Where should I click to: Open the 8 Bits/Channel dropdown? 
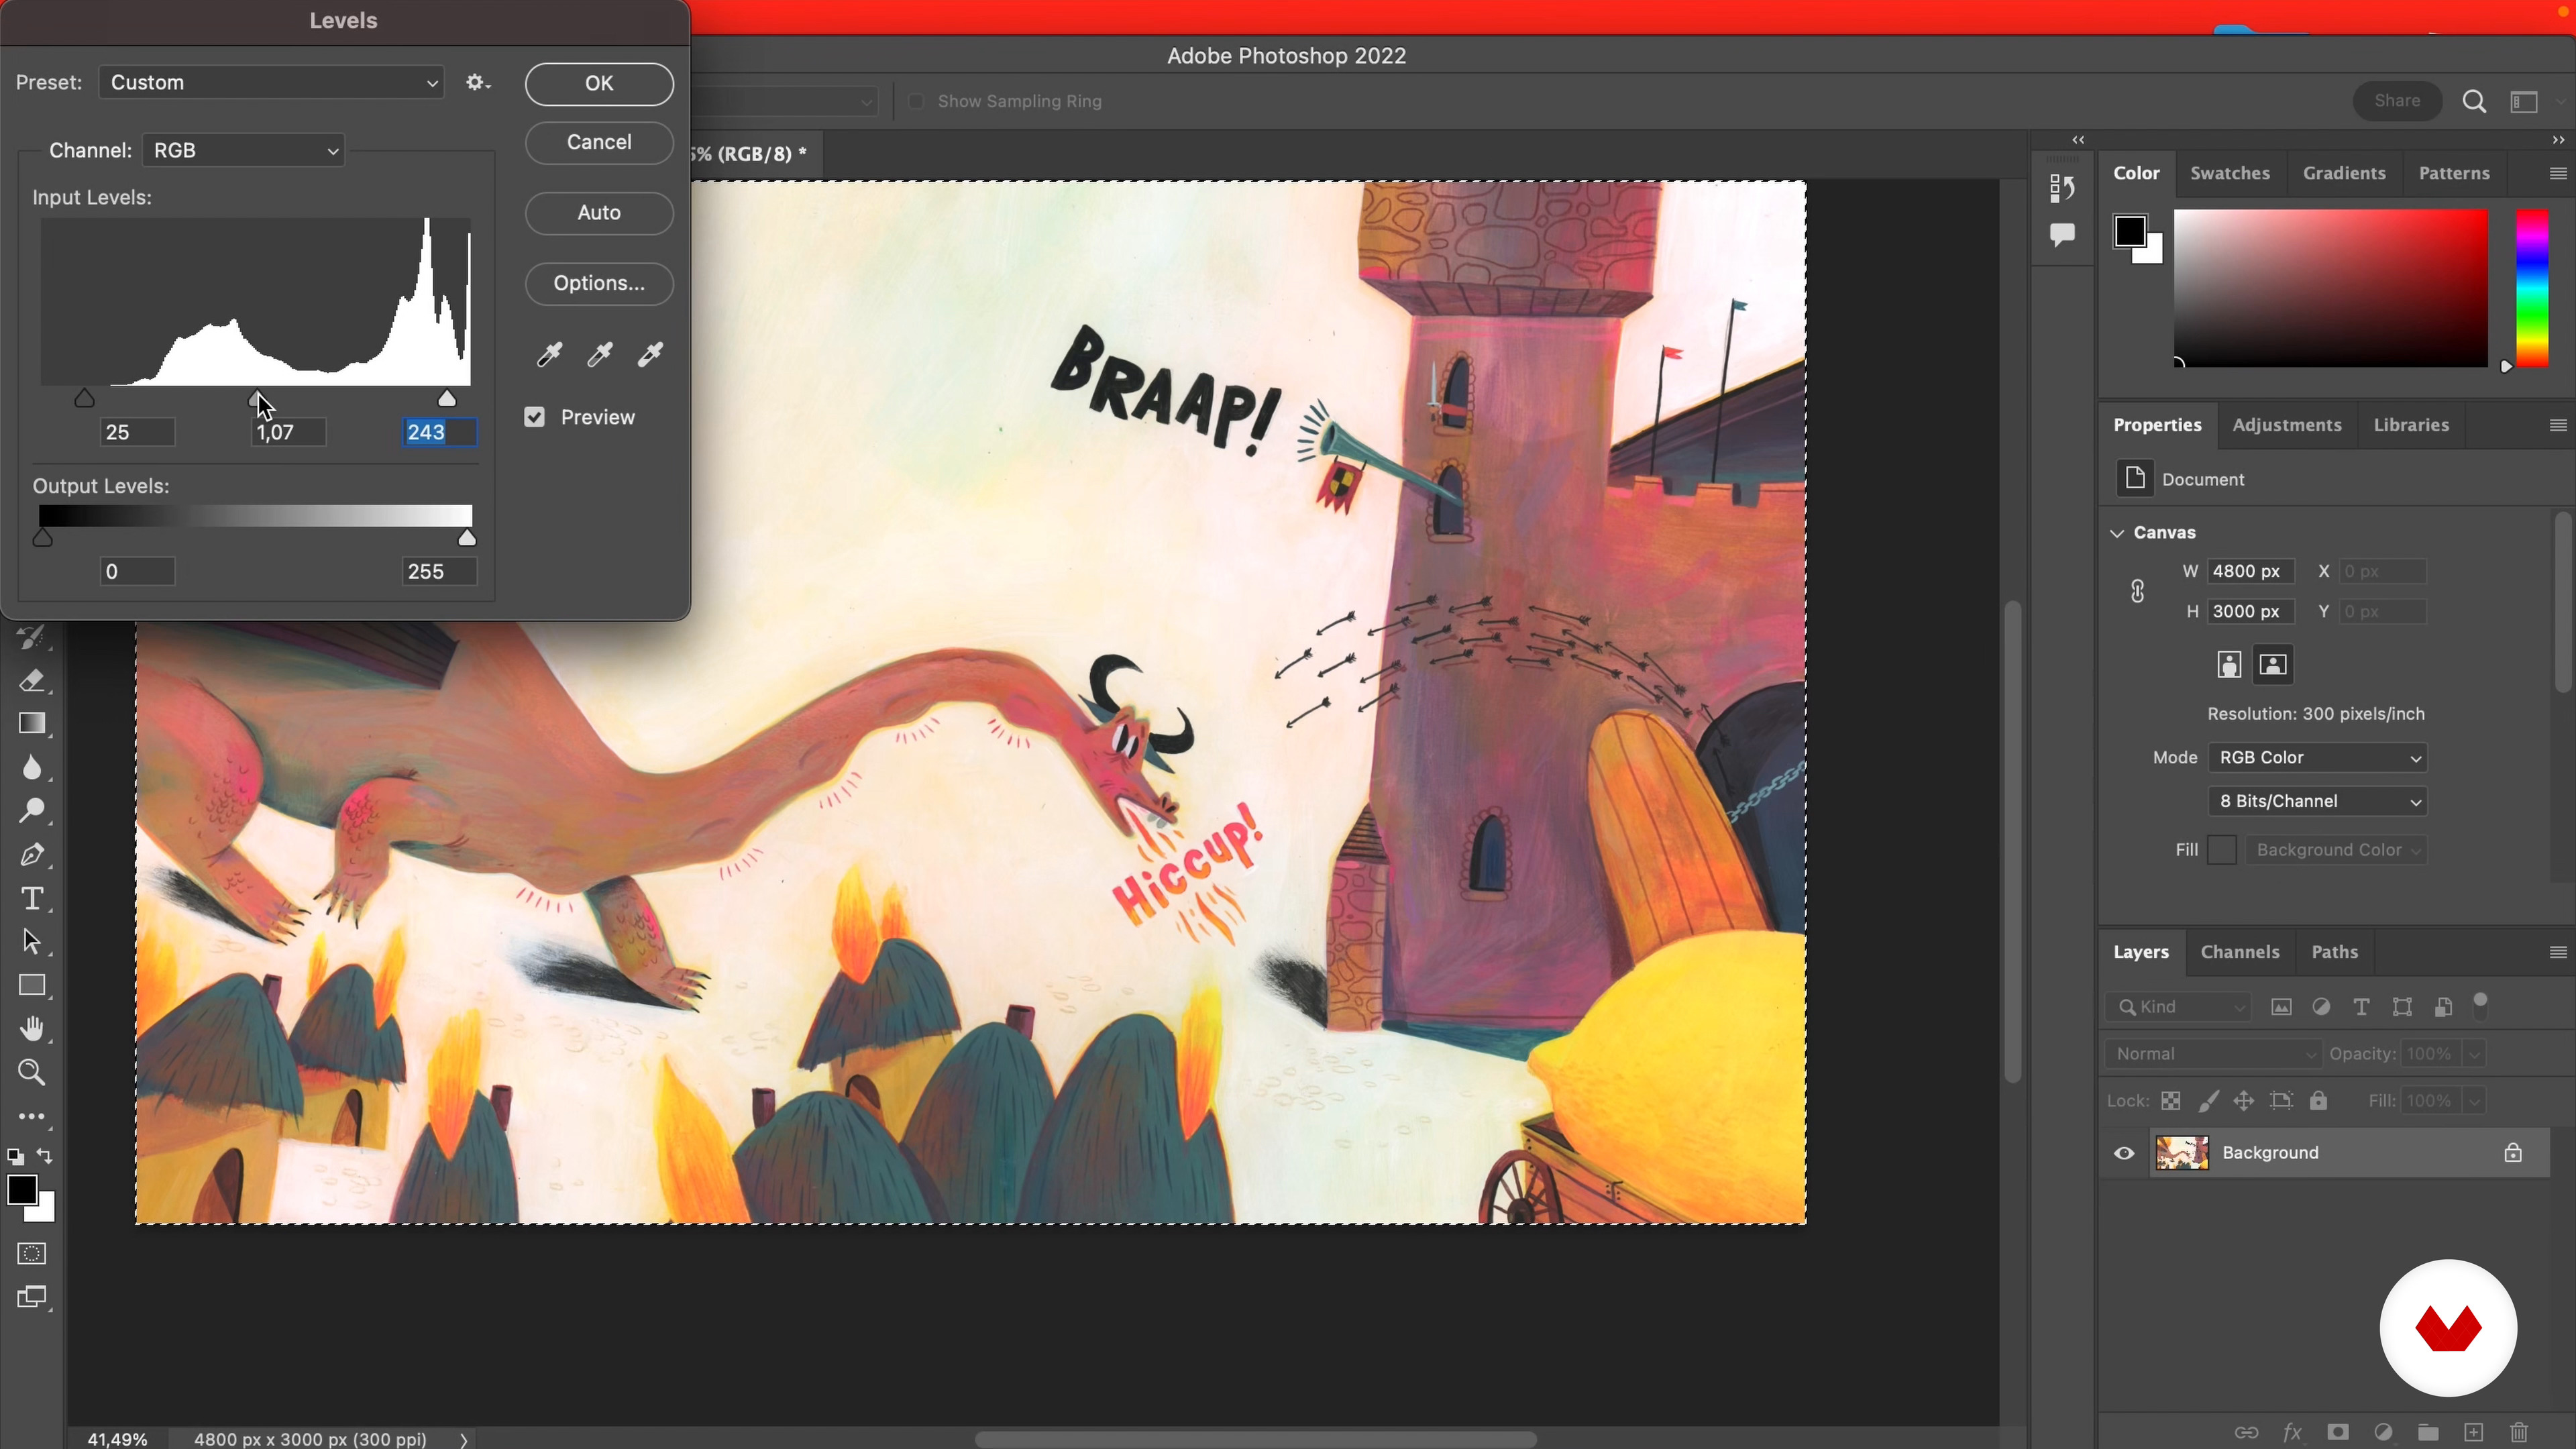tap(2317, 802)
